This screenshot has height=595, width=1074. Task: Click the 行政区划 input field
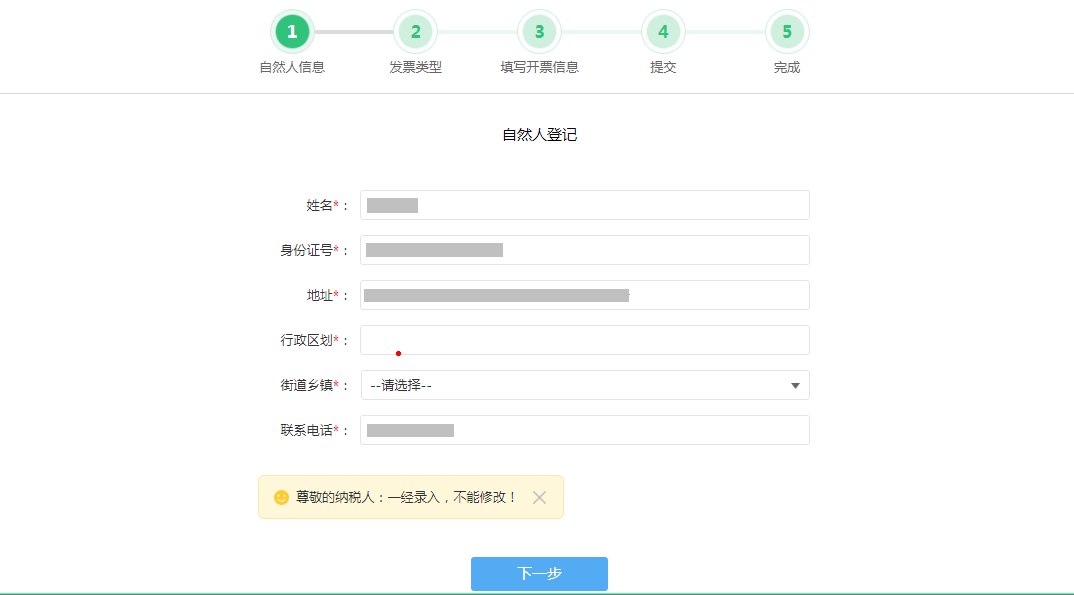pos(584,340)
